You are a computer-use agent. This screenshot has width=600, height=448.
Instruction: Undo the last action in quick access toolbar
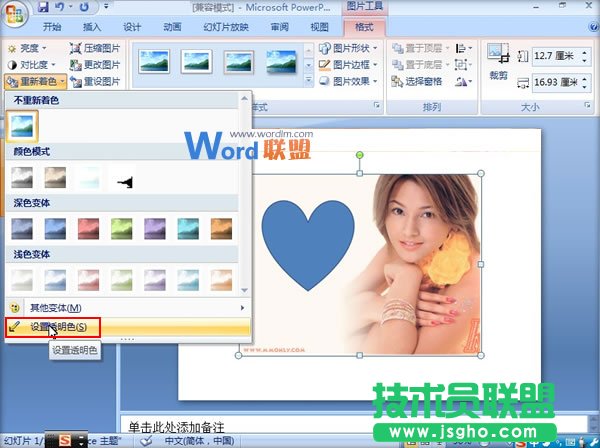(x=60, y=7)
